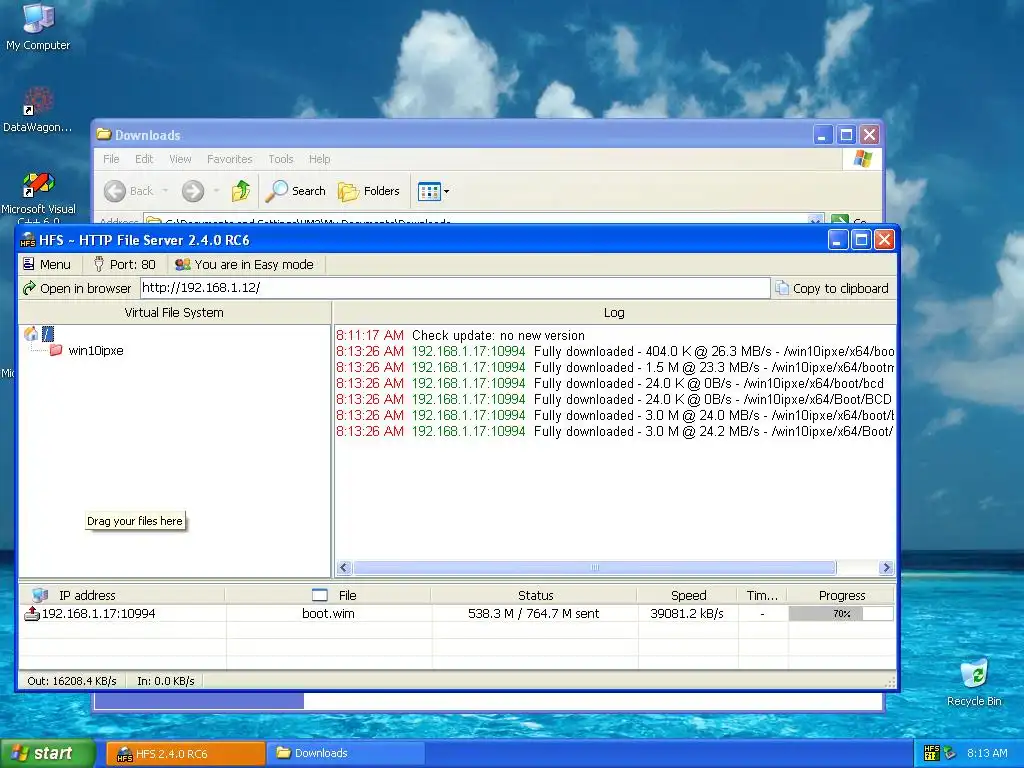Click the Port: 80 button

[124, 264]
